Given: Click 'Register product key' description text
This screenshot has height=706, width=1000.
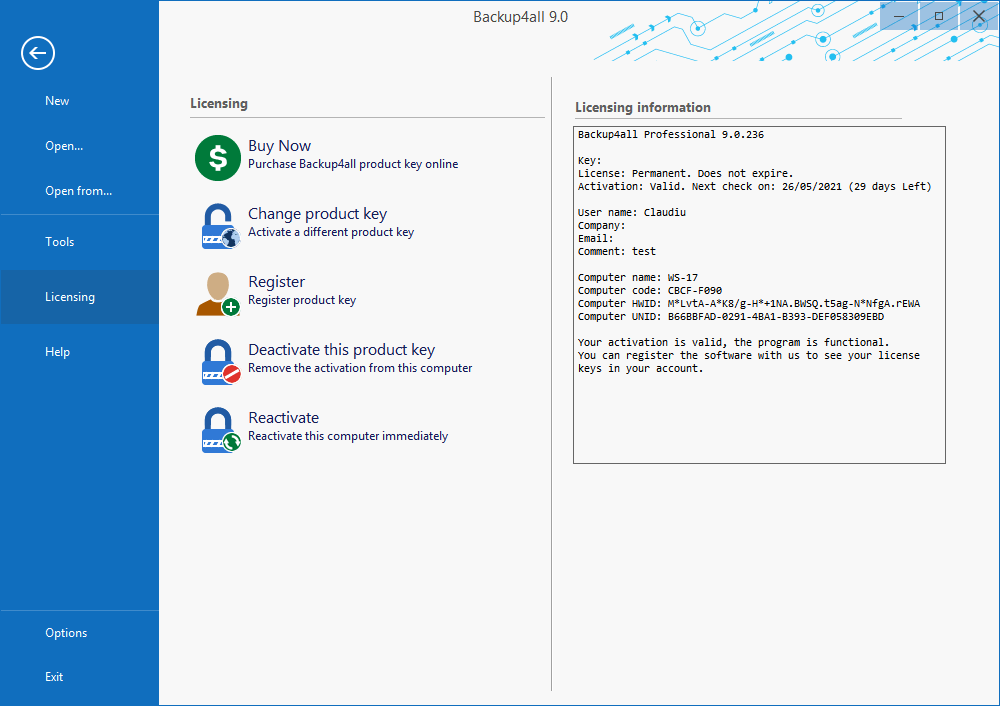Looking at the screenshot, I should [x=302, y=300].
